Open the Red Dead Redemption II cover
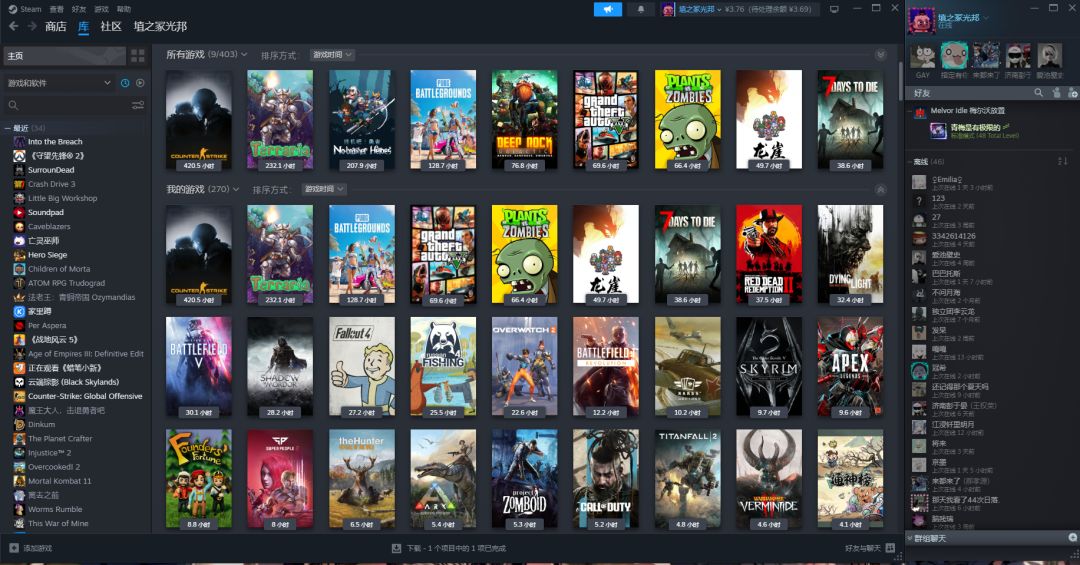 769,254
